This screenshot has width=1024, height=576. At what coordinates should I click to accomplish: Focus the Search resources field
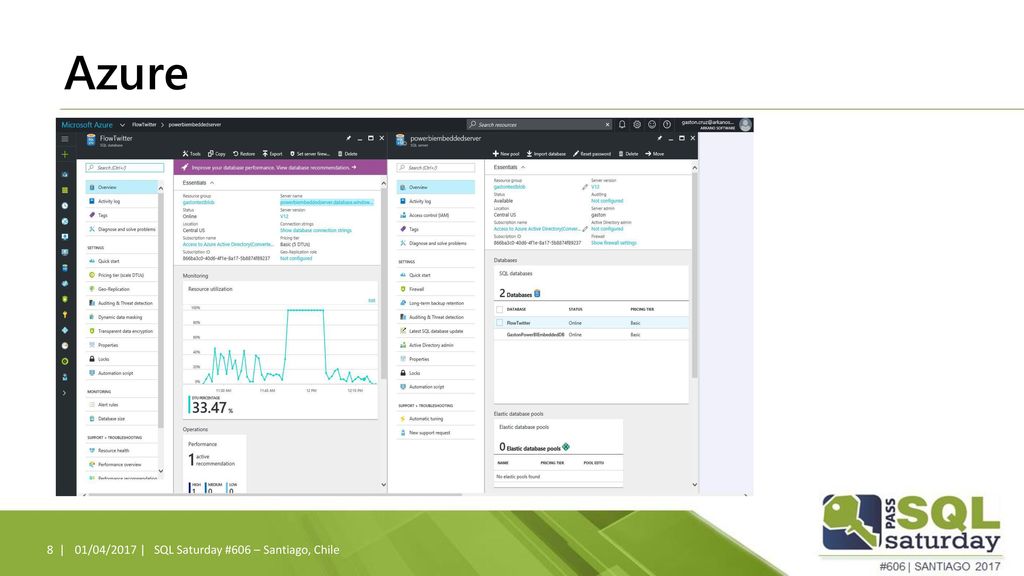[x=539, y=125]
